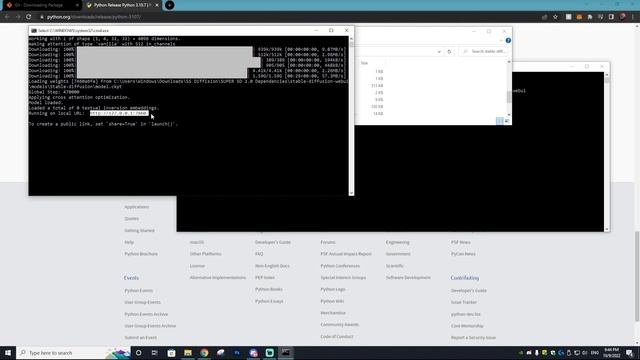The width and height of the screenshot is (640, 360).
Task: Open the notification center icon
Action: click(629, 353)
